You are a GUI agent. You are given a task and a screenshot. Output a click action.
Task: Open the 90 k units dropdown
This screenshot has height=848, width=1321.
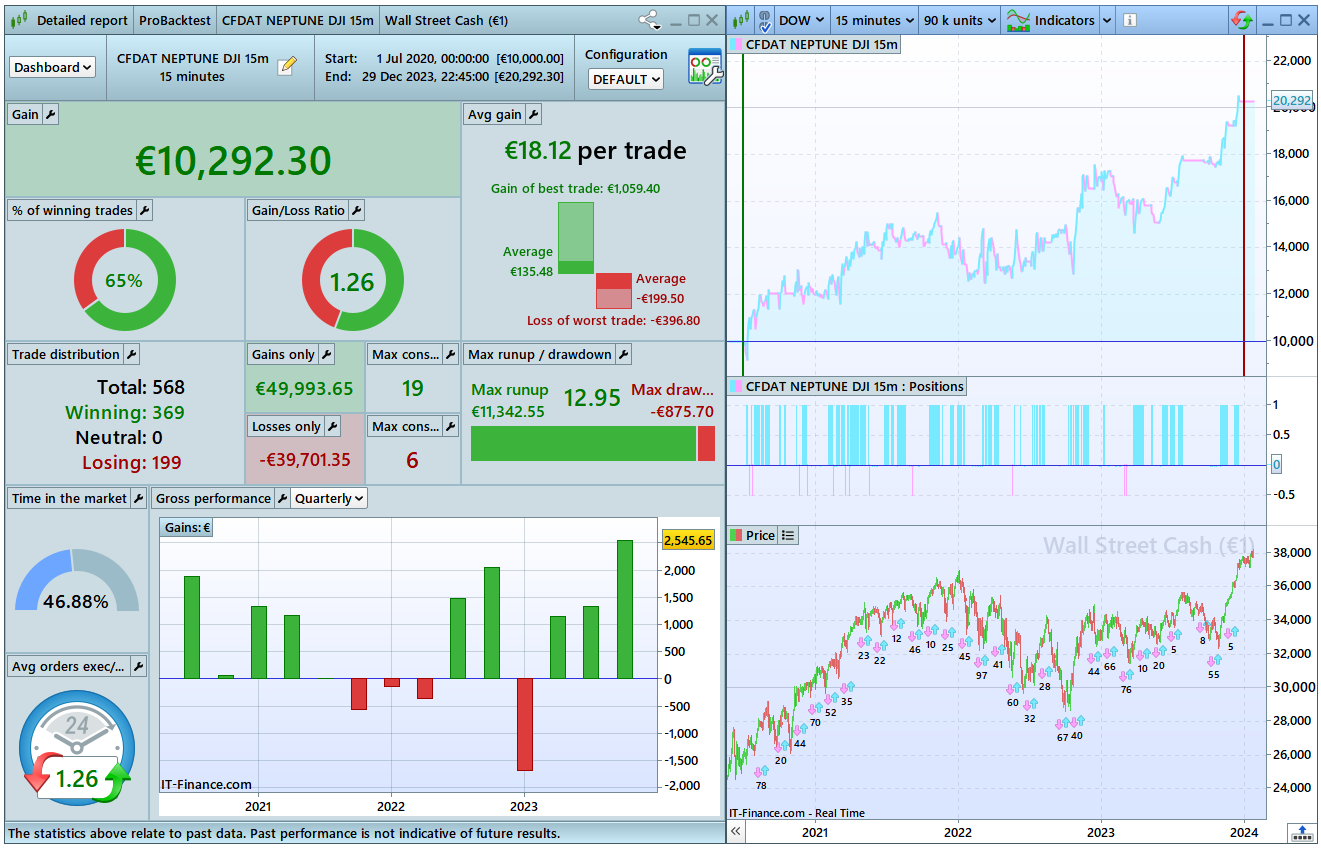(959, 20)
